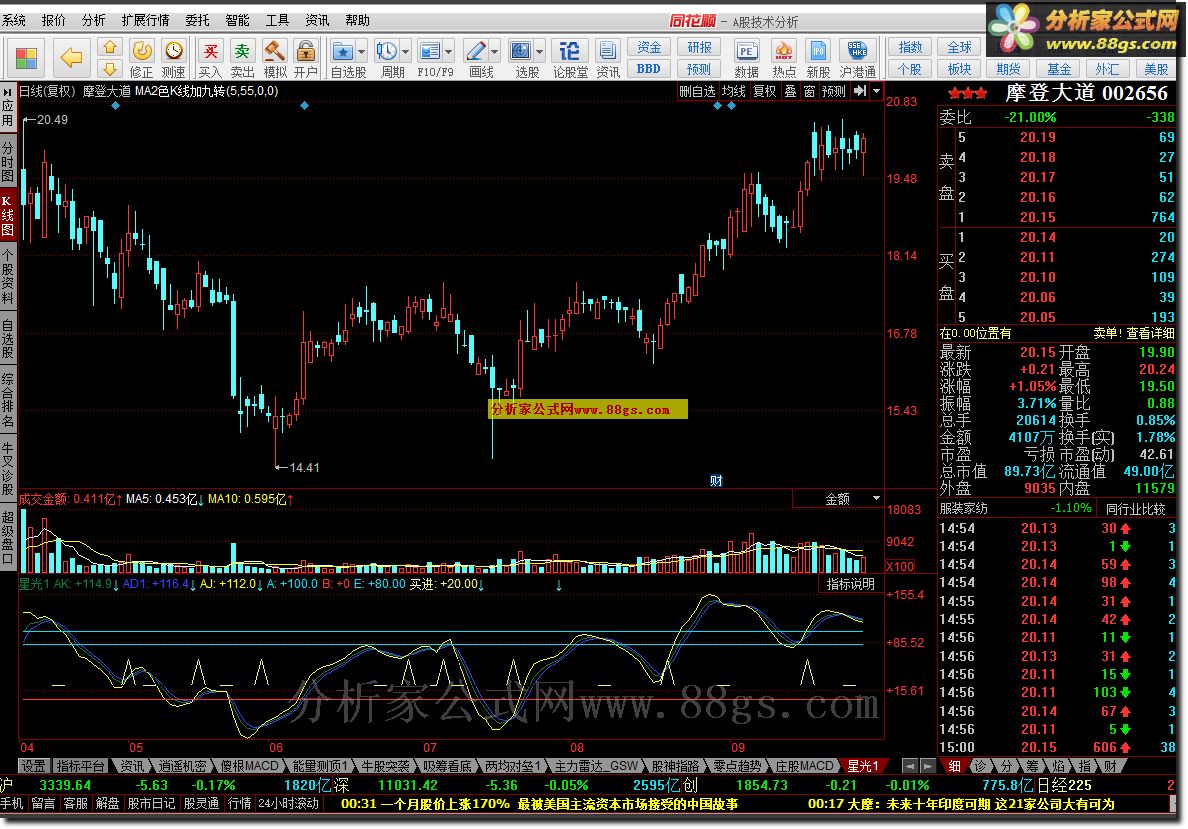The width and height of the screenshot is (1188, 829).
Task: Click the 卖出 sell icon
Action: point(242,58)
